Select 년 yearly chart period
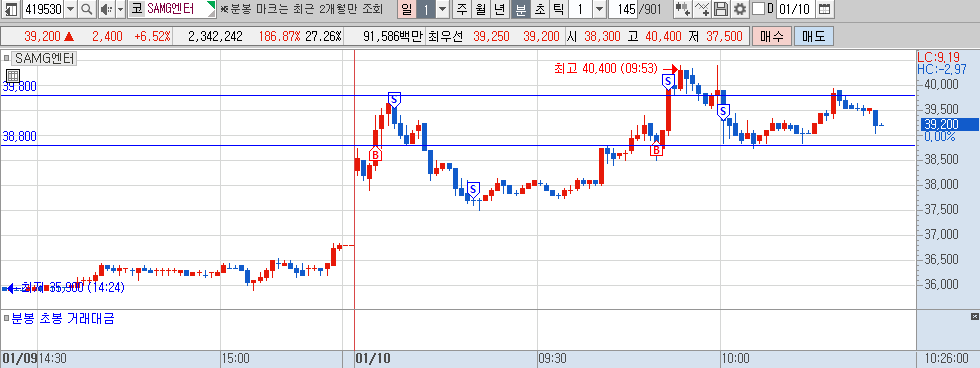980x368 pixels. 499,9
